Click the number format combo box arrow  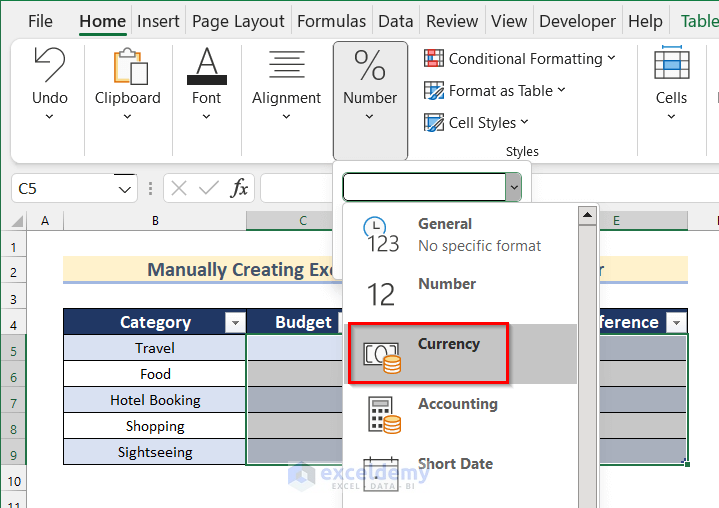(513, 187)
